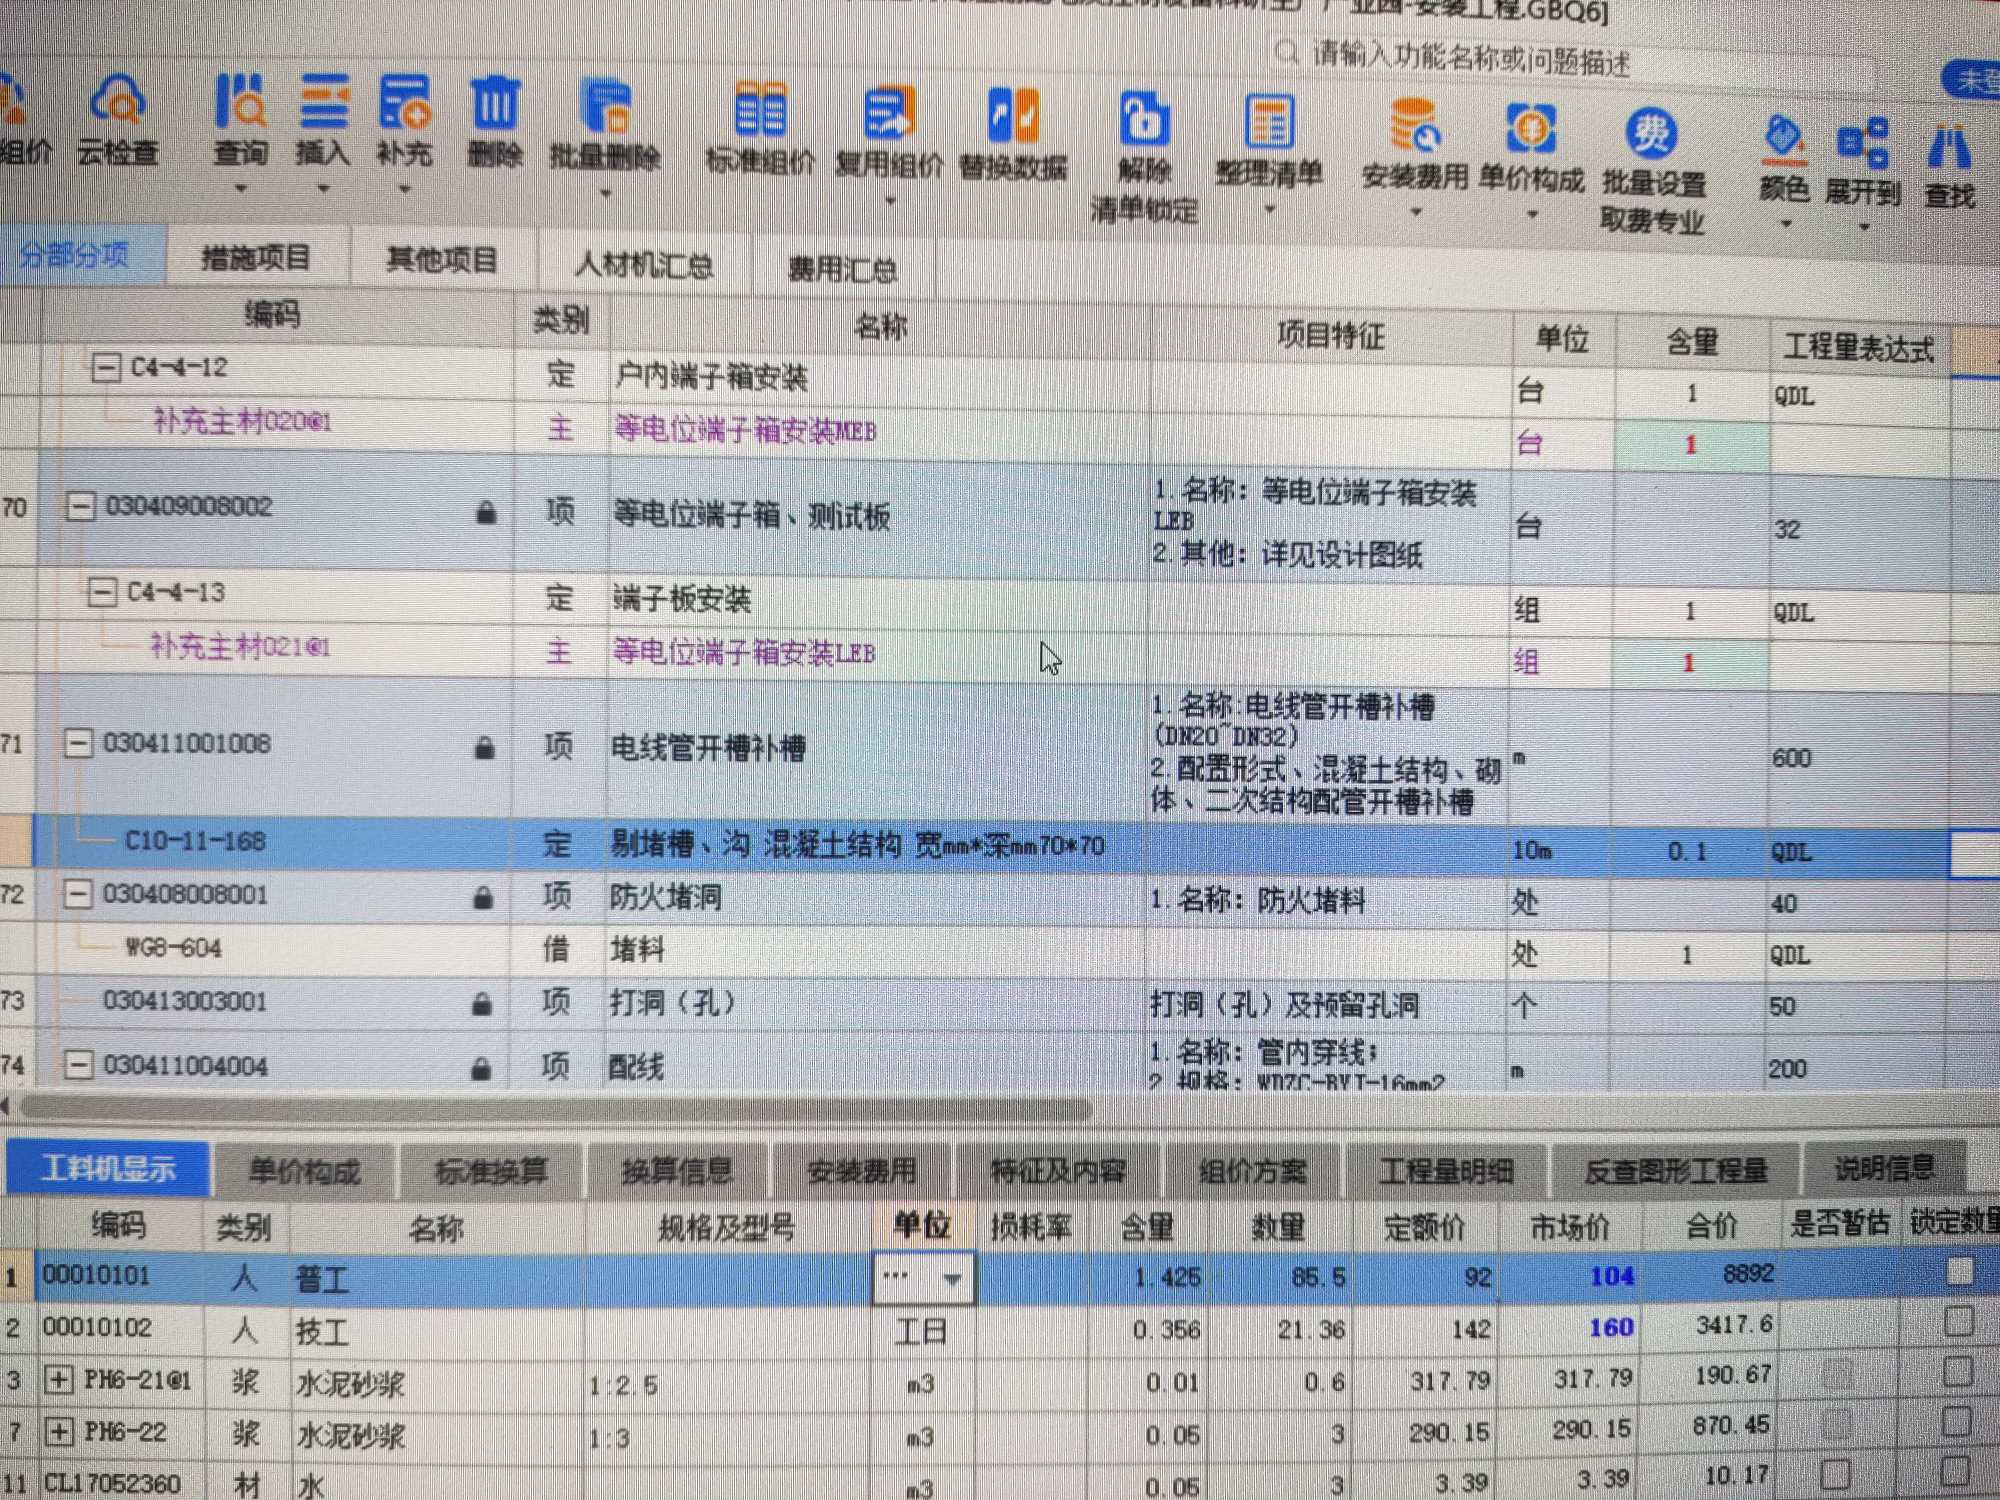Click the 颜色 paint bucket icon
2000x1500 pixels.
(1784, 139)
